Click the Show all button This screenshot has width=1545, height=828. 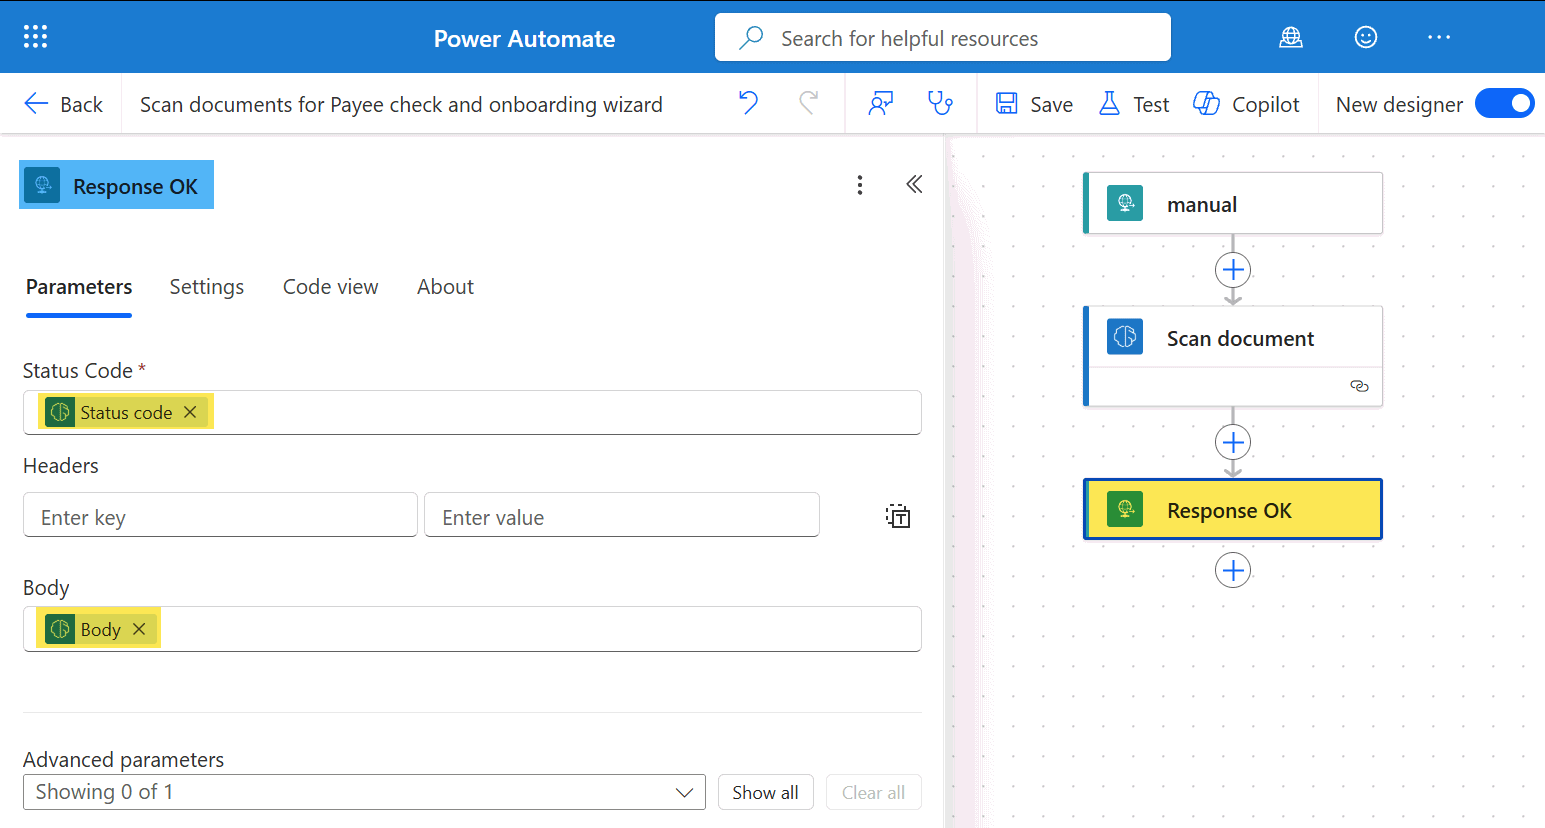point(765,792)
